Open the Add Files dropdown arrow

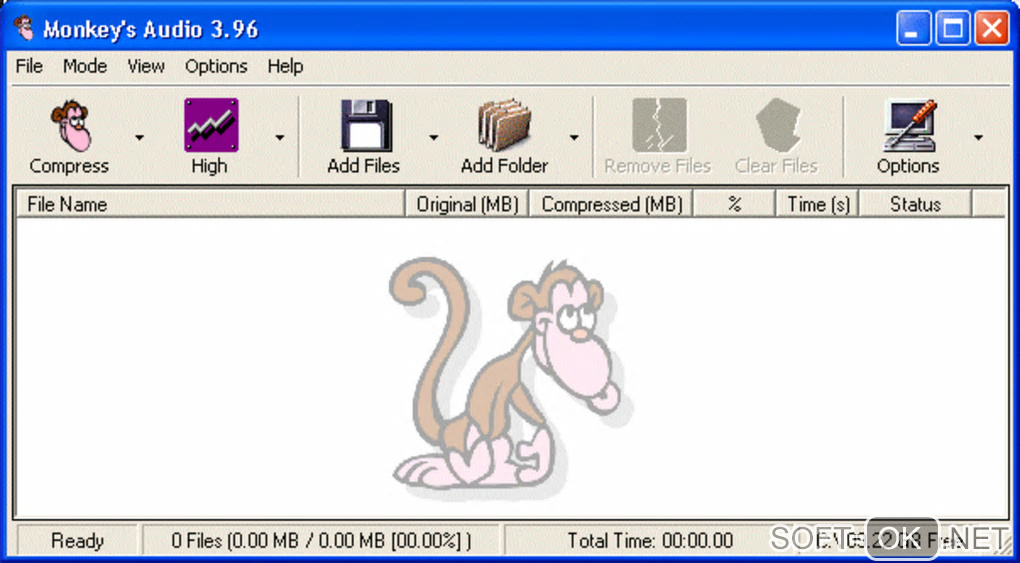point(433,137)
